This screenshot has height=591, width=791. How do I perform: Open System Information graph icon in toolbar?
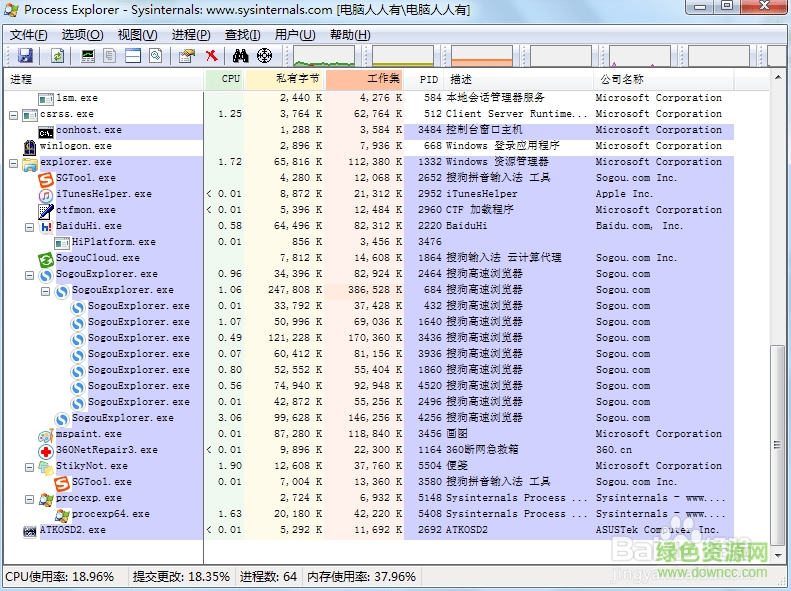[88, 56]
